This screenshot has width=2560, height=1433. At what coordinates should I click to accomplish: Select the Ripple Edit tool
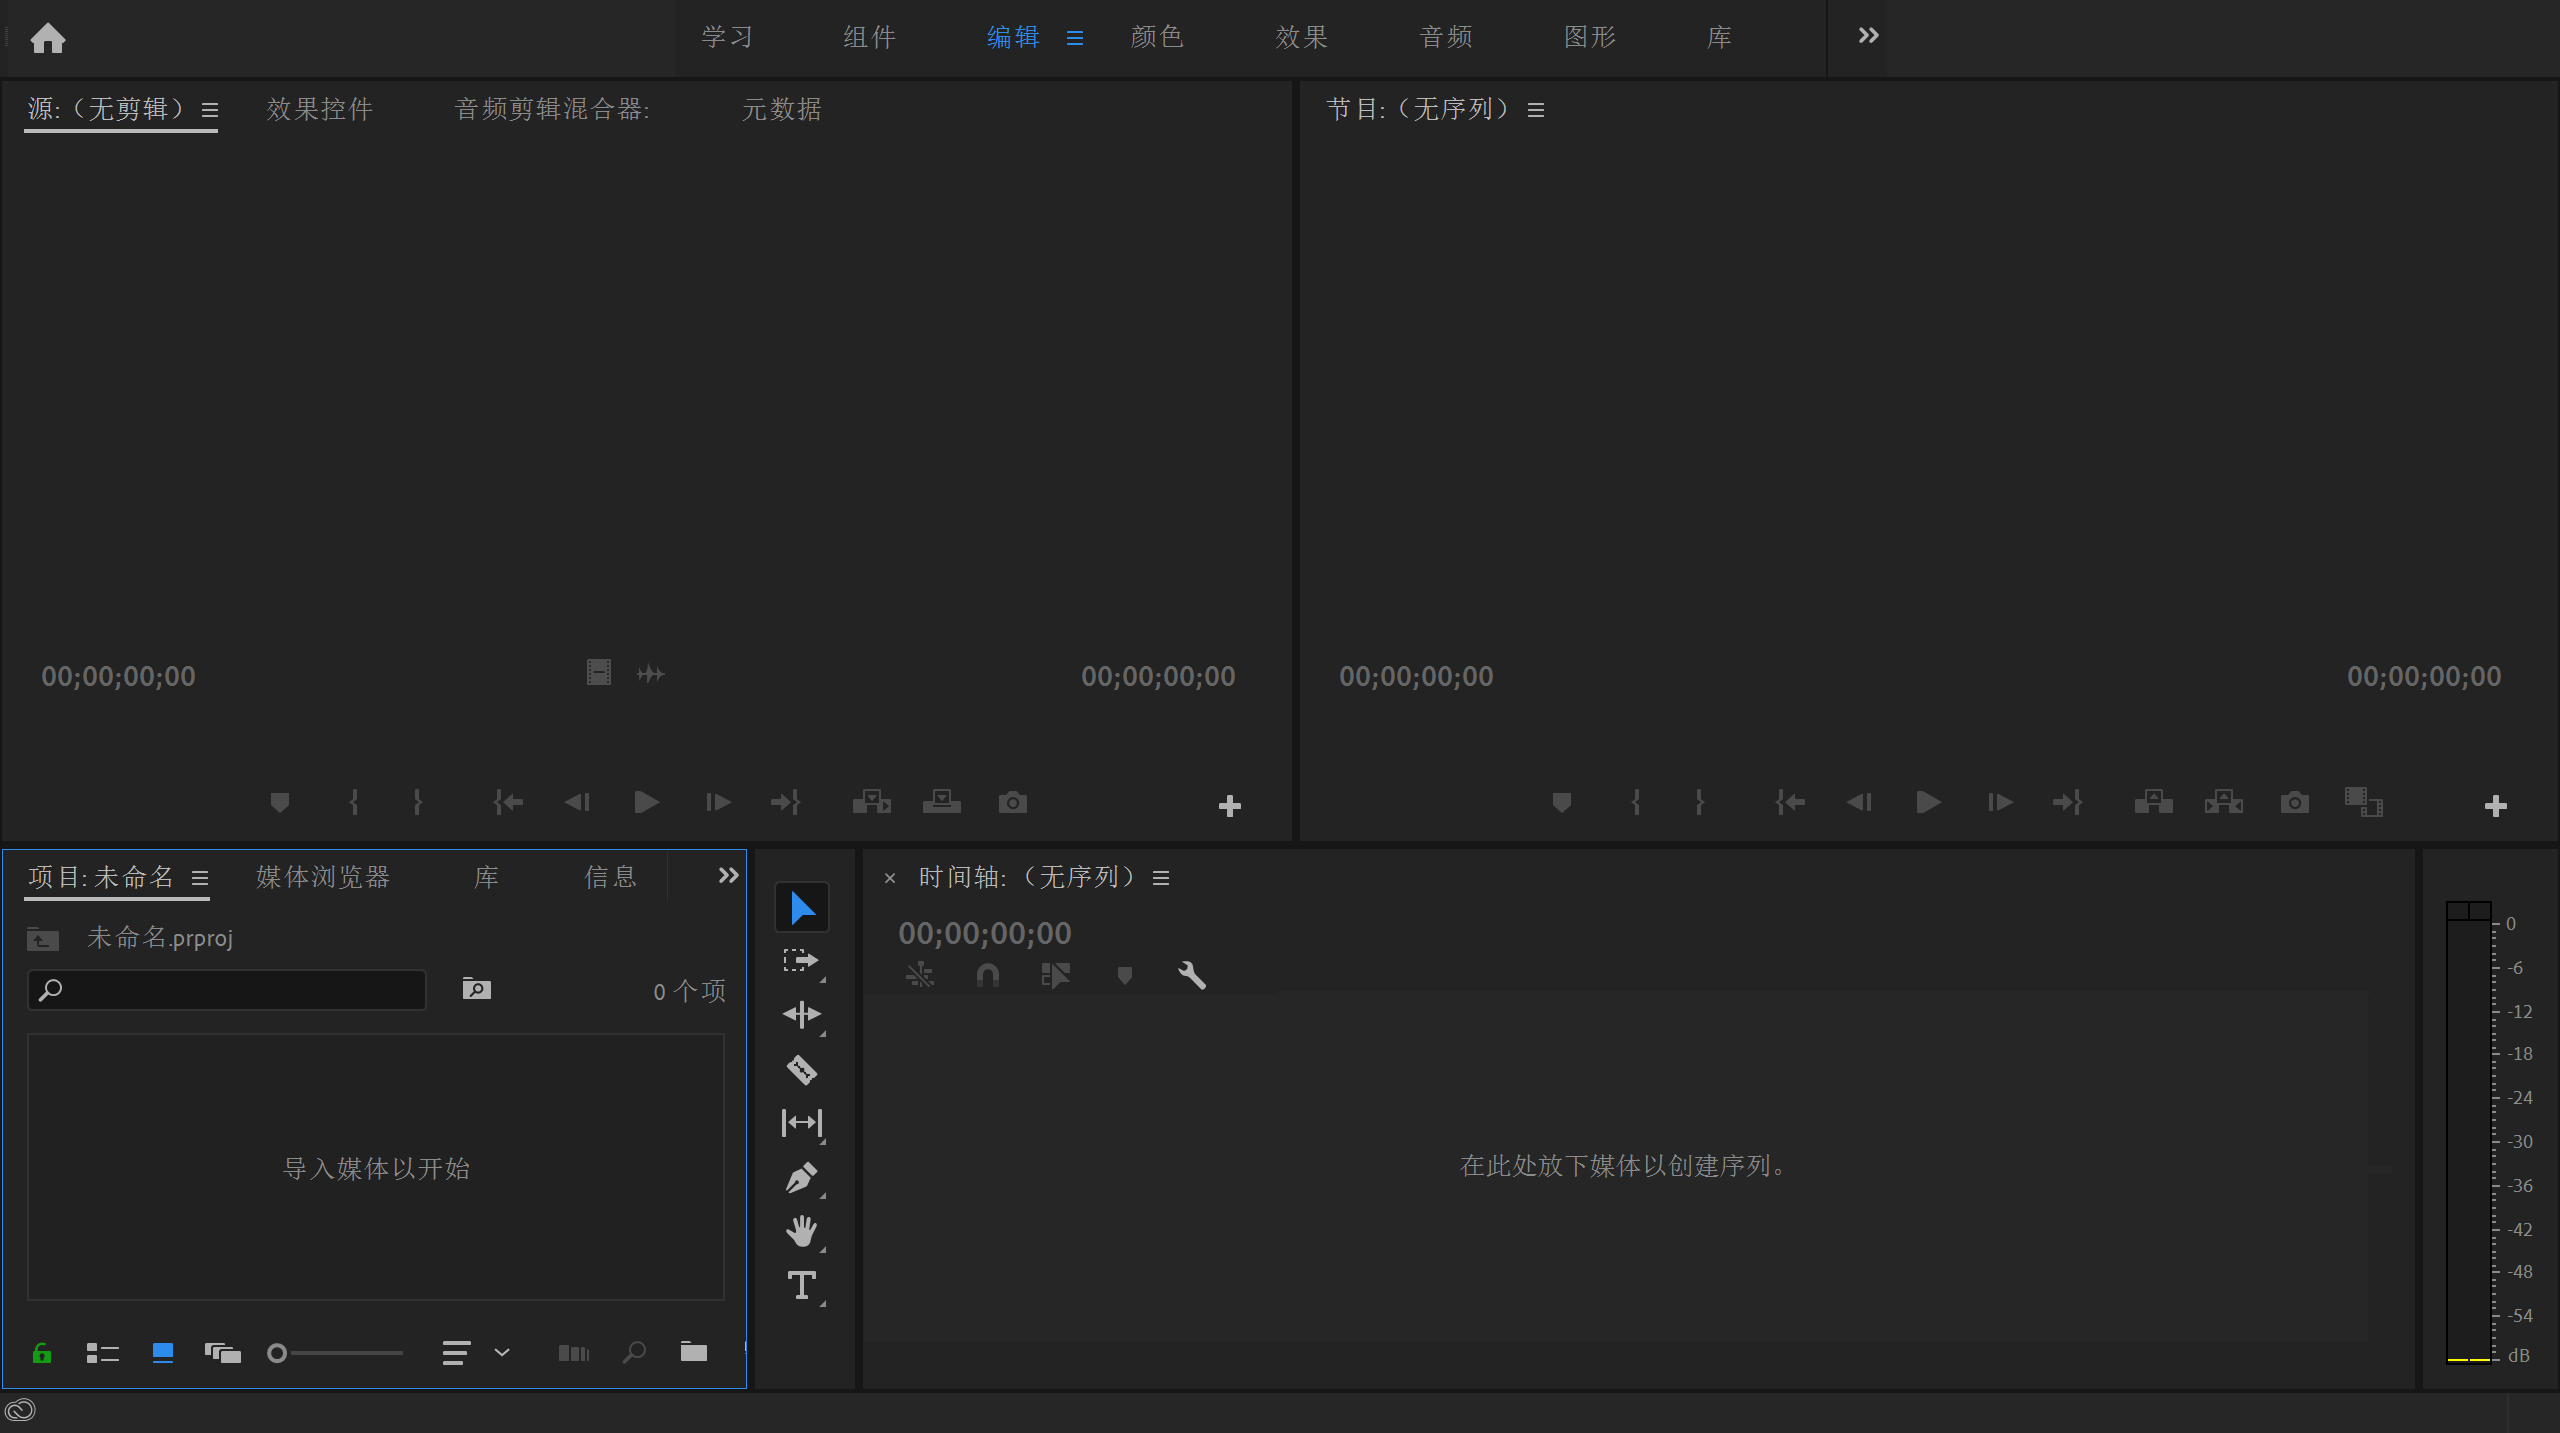click(x=801, y=1014)
